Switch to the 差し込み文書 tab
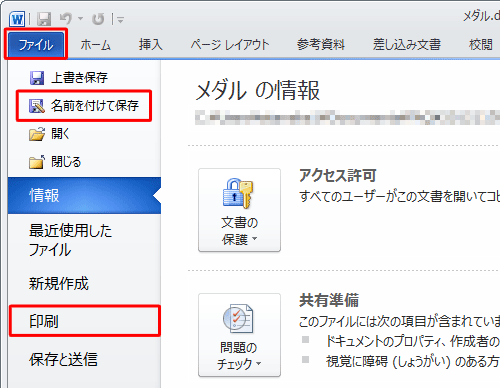500x388 pixels. [x=407, y=44]
